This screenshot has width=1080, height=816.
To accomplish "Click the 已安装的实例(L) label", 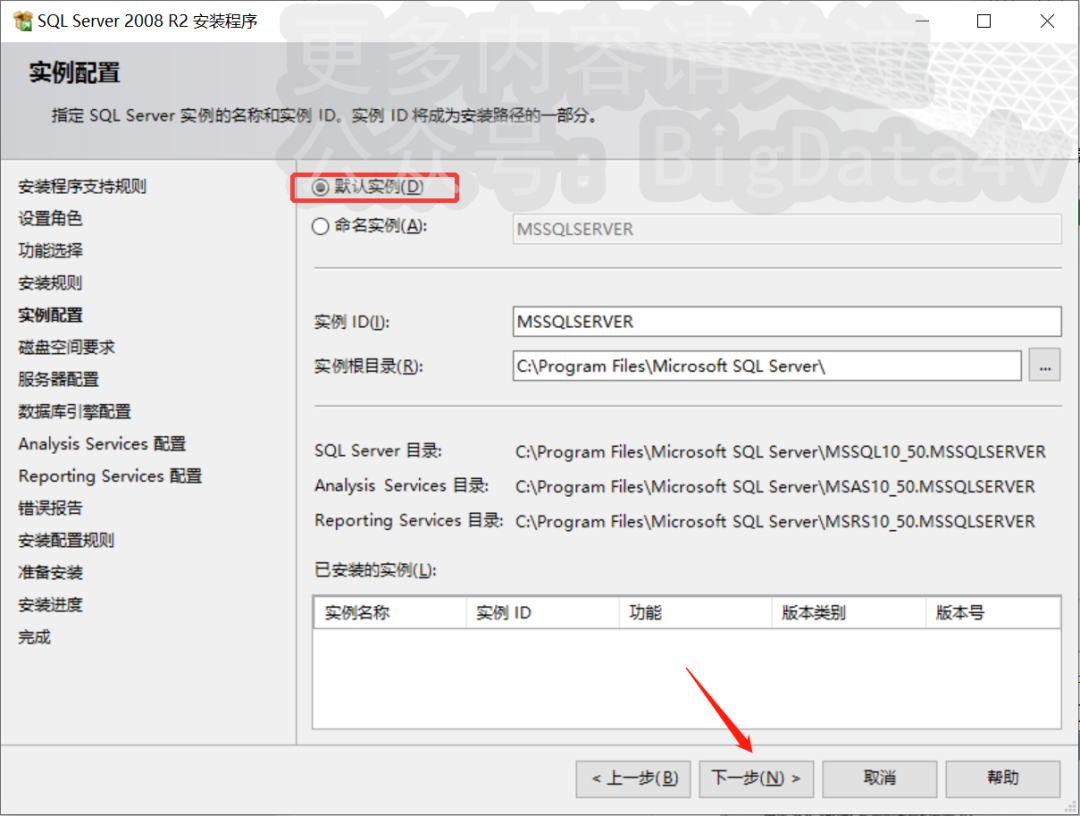I will click(375, 570).
